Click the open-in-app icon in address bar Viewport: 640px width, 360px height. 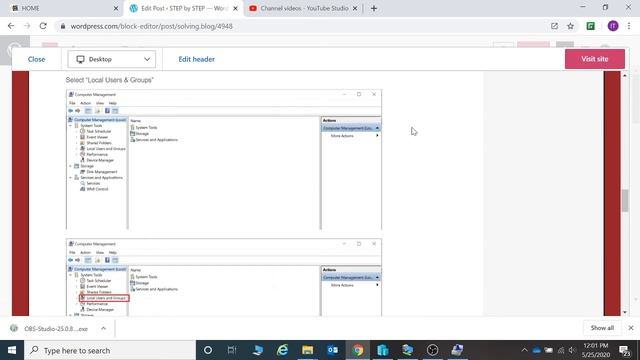coord(554,26)
